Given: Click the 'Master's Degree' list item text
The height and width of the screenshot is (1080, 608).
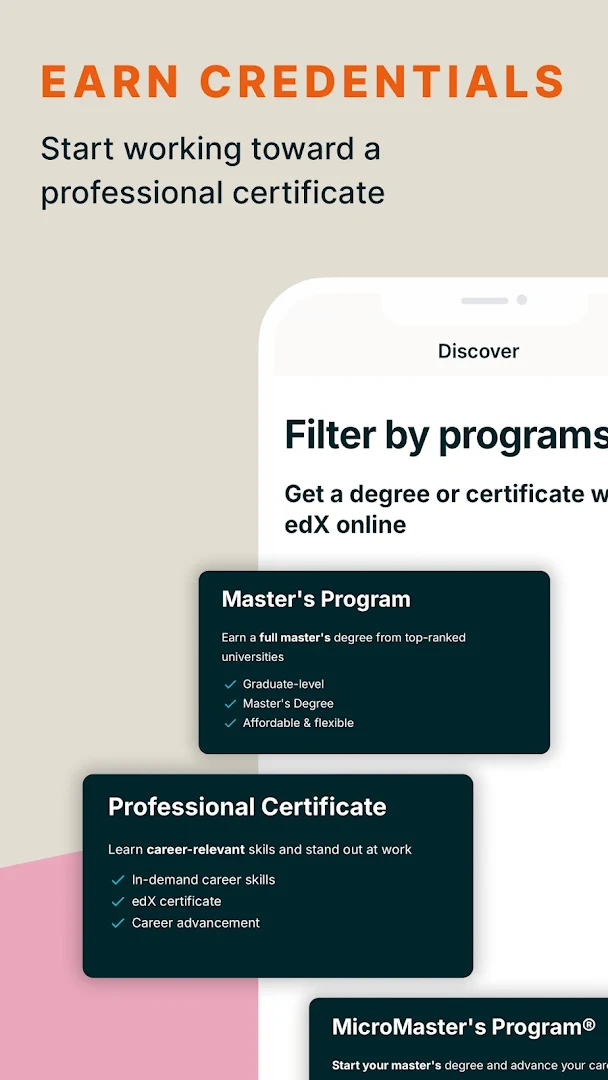Looking at the screenshot, I should 288,703.
